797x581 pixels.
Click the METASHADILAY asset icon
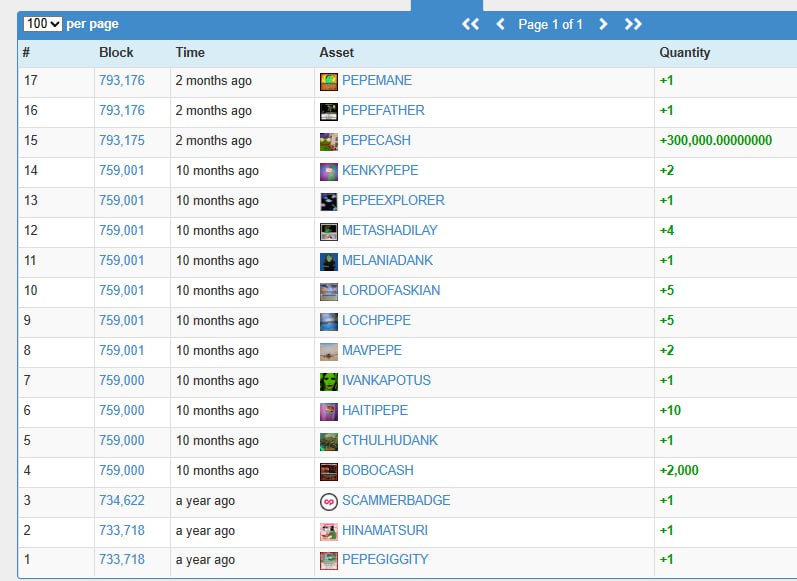click(329, 232)
